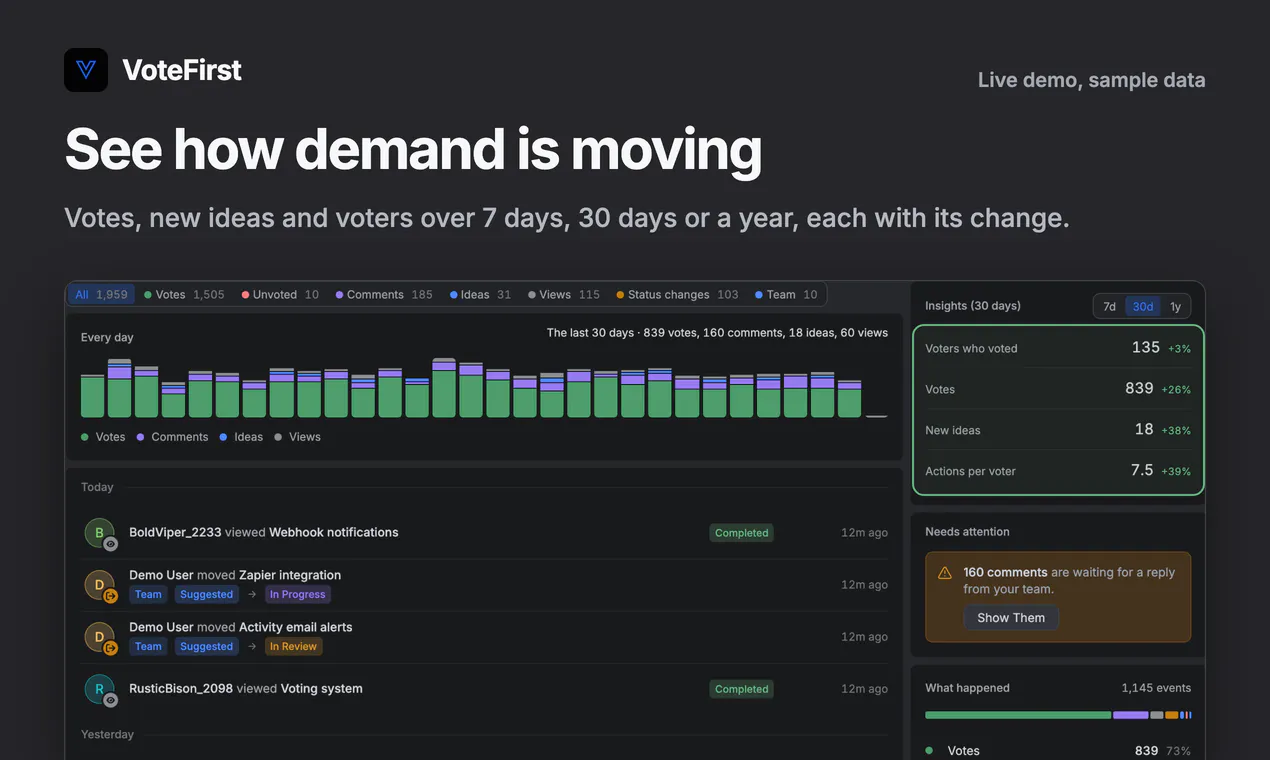Viewport: 1270px width, 760px height.
Task: Click BoldViper_2233 green avatar icon
Action: coord(99,533)
